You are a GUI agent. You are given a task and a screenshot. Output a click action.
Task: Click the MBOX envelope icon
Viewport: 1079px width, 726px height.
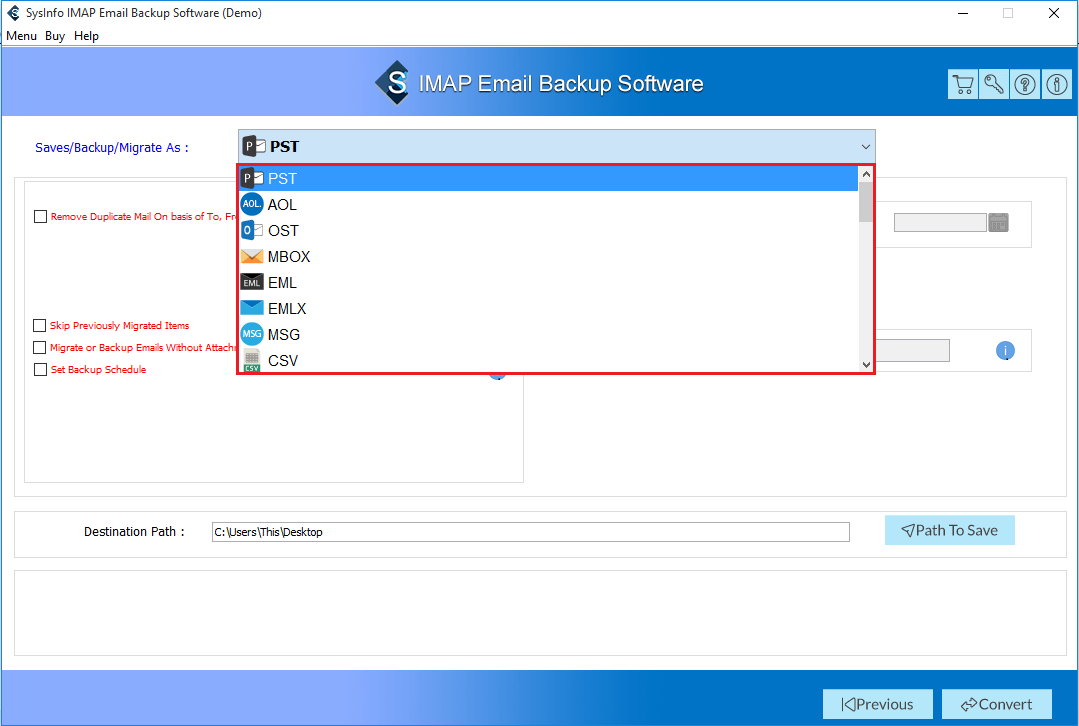point(252,256)
